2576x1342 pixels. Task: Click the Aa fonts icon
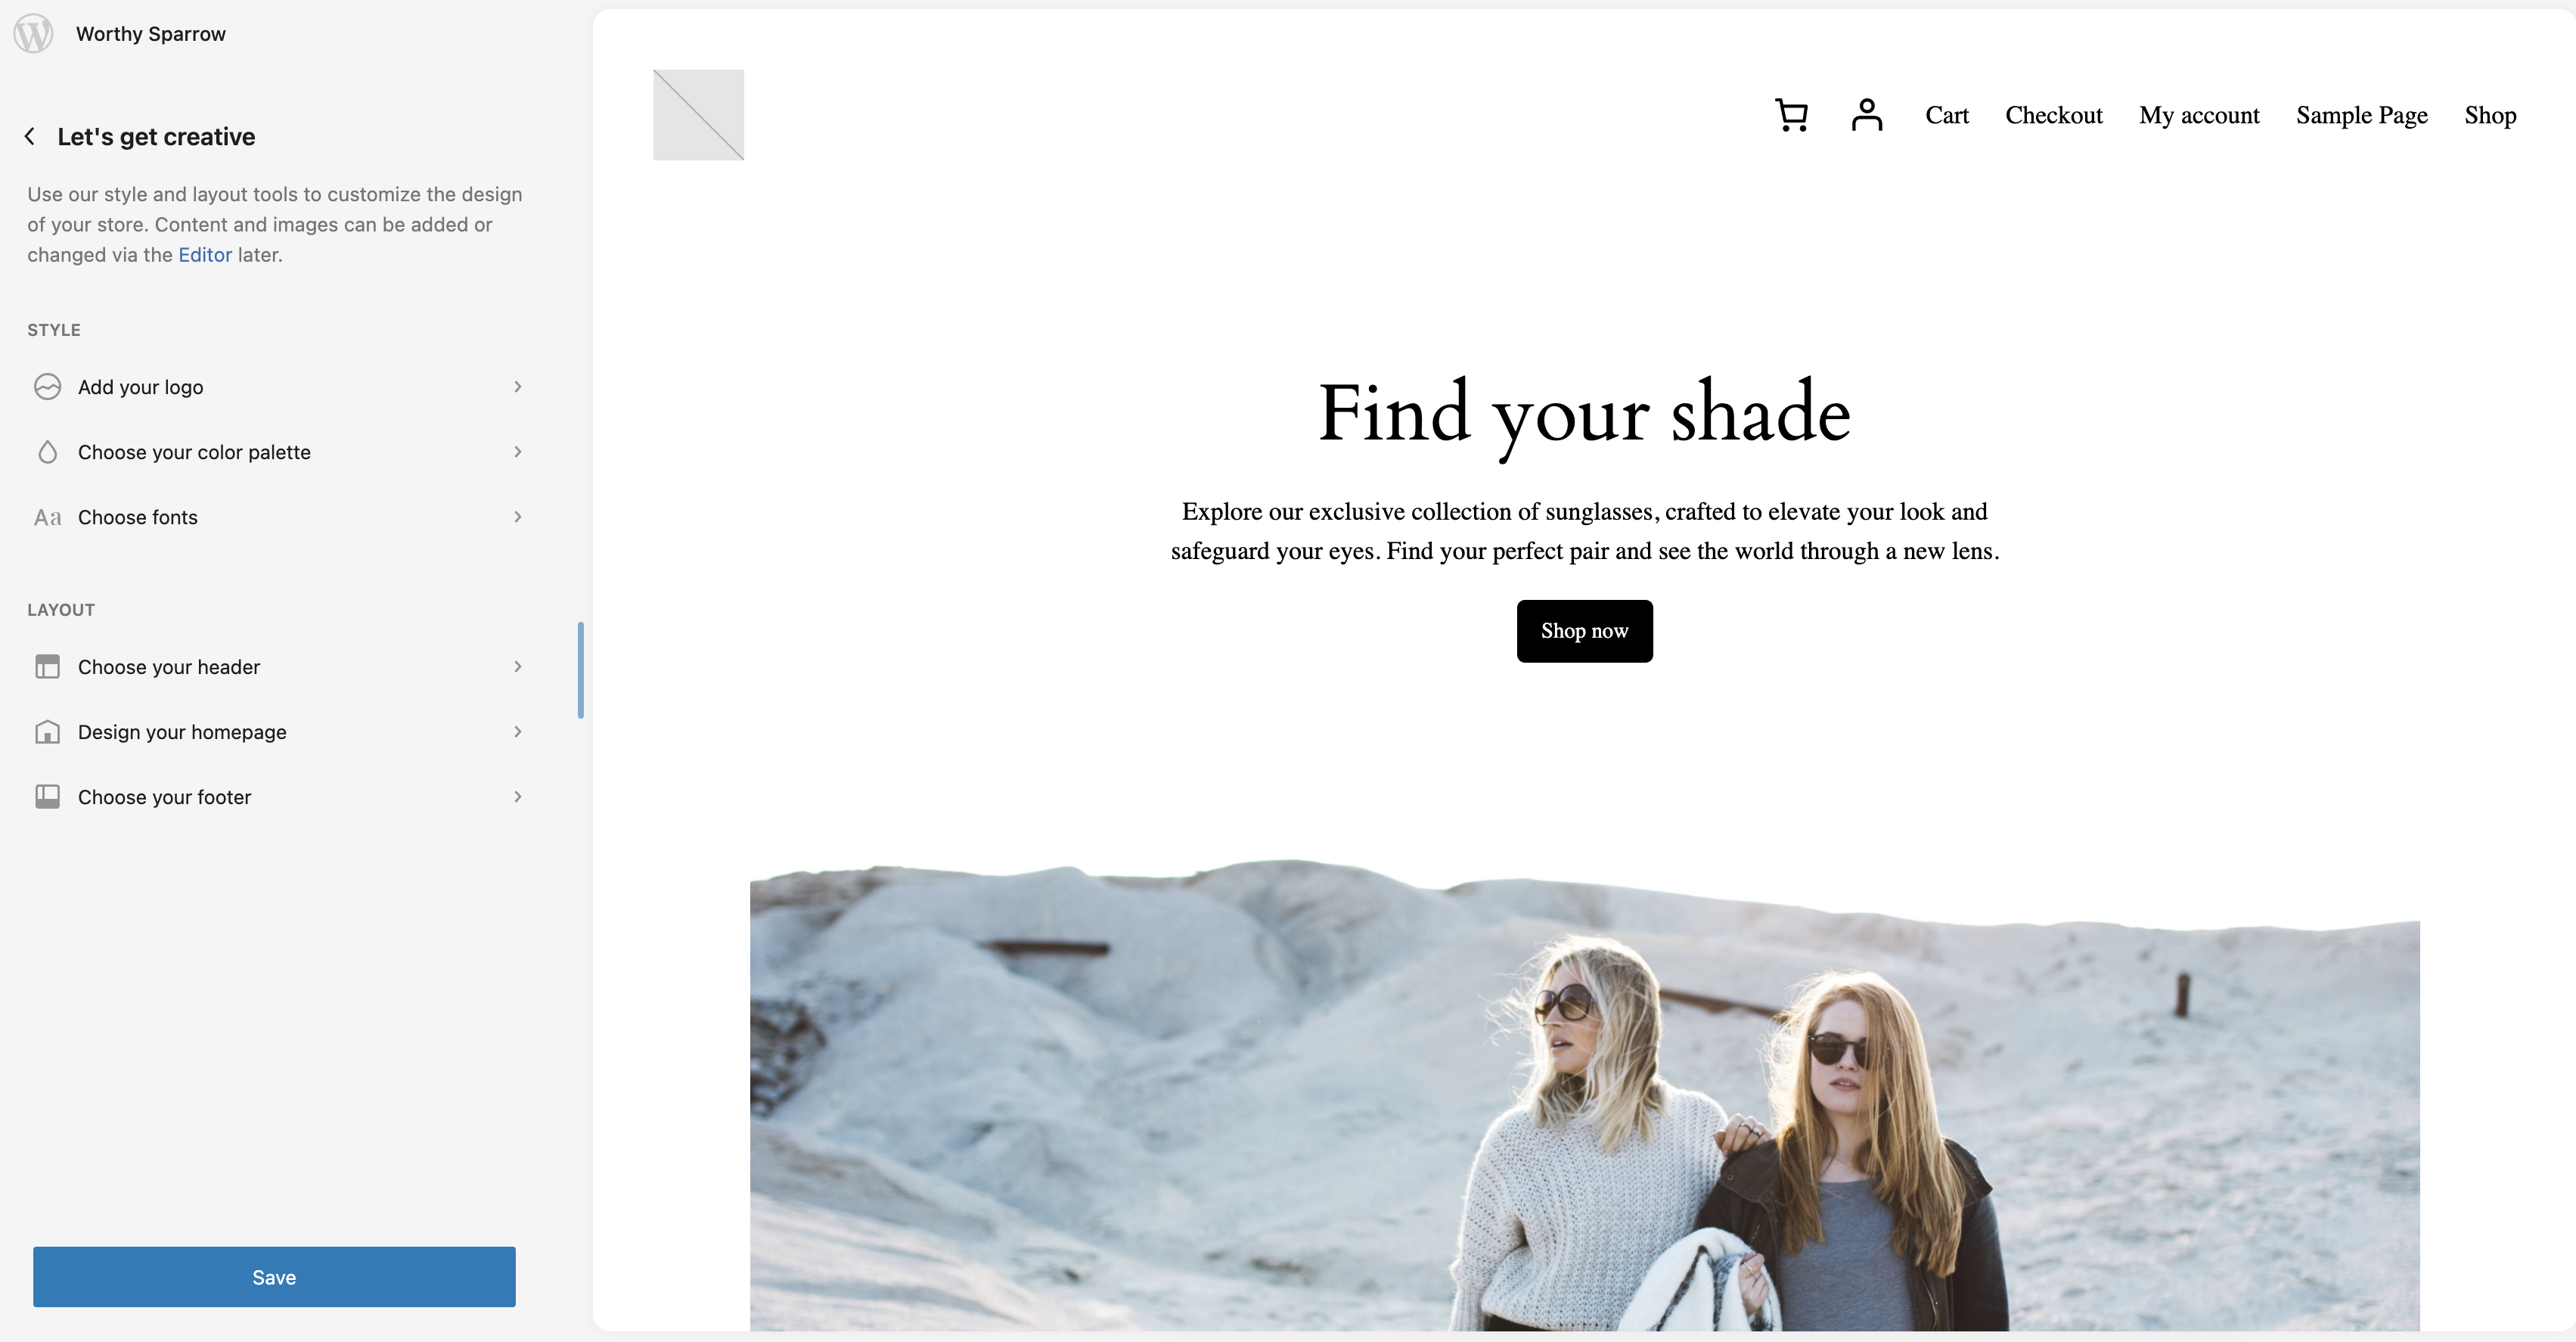(47, 517)
